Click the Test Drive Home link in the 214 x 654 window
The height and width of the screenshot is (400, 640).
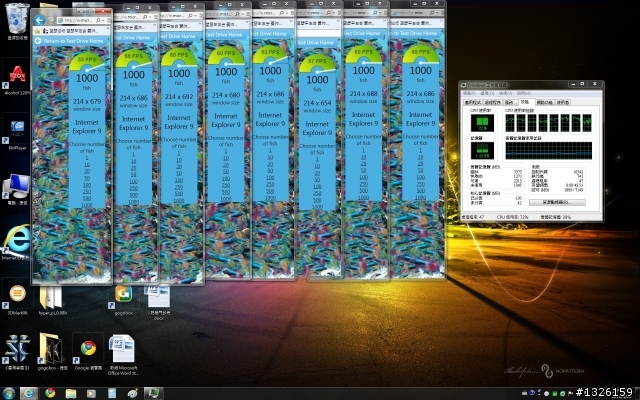pyautogui.click(x=316, y=42)
